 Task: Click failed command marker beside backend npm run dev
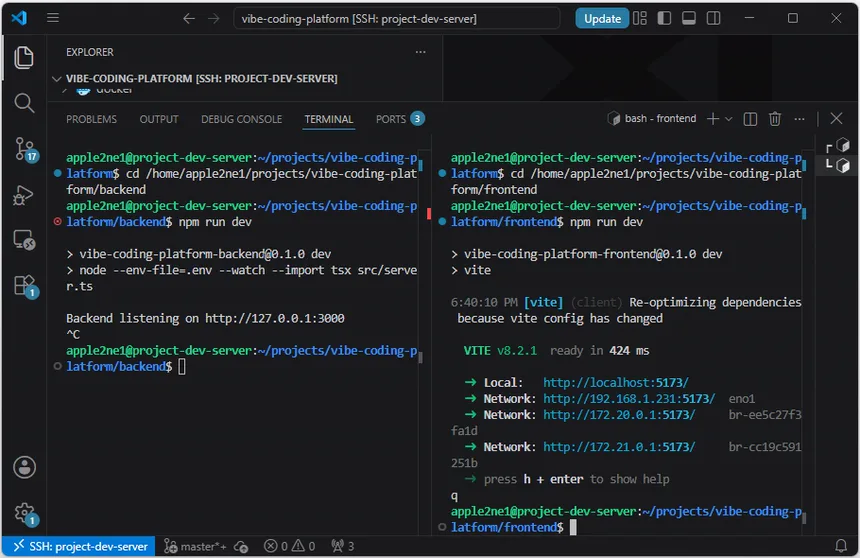click(58, 222)
